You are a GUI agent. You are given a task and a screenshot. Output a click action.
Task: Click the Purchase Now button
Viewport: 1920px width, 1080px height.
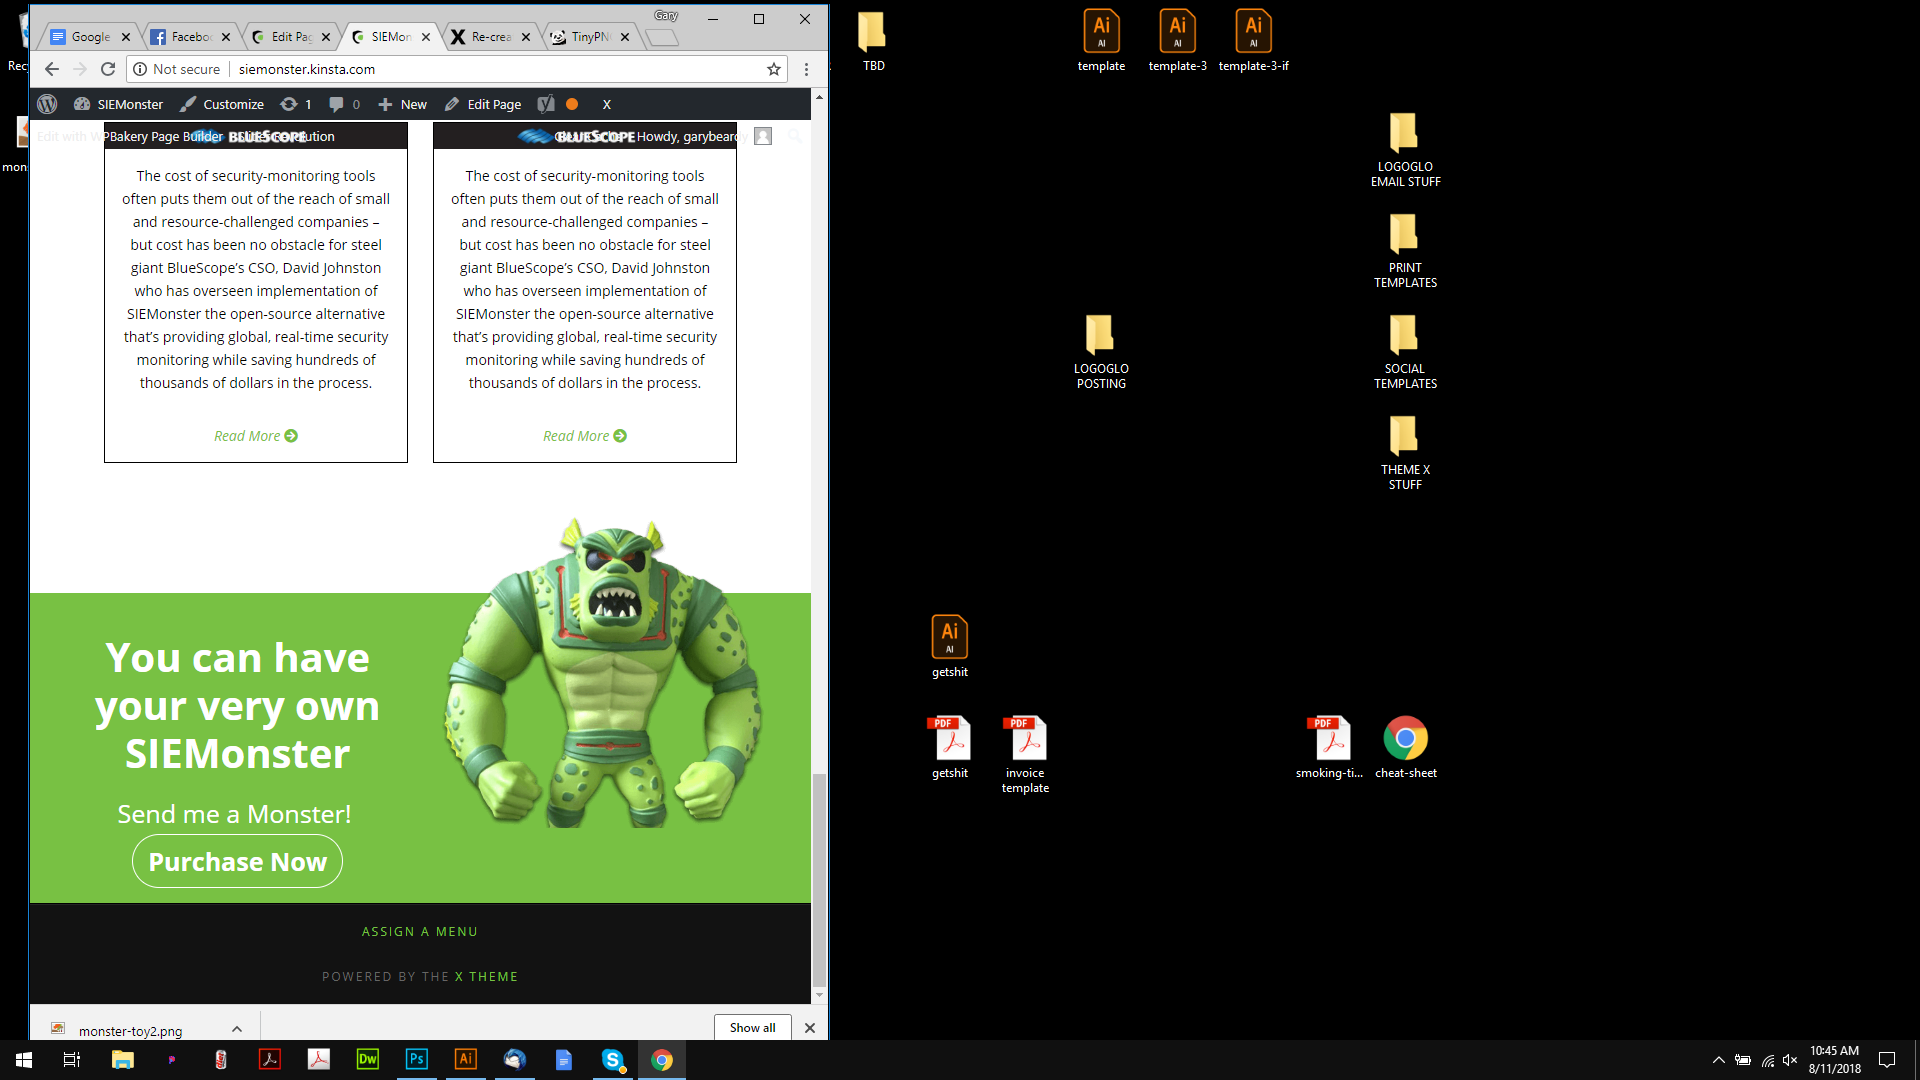pos(237,861)
